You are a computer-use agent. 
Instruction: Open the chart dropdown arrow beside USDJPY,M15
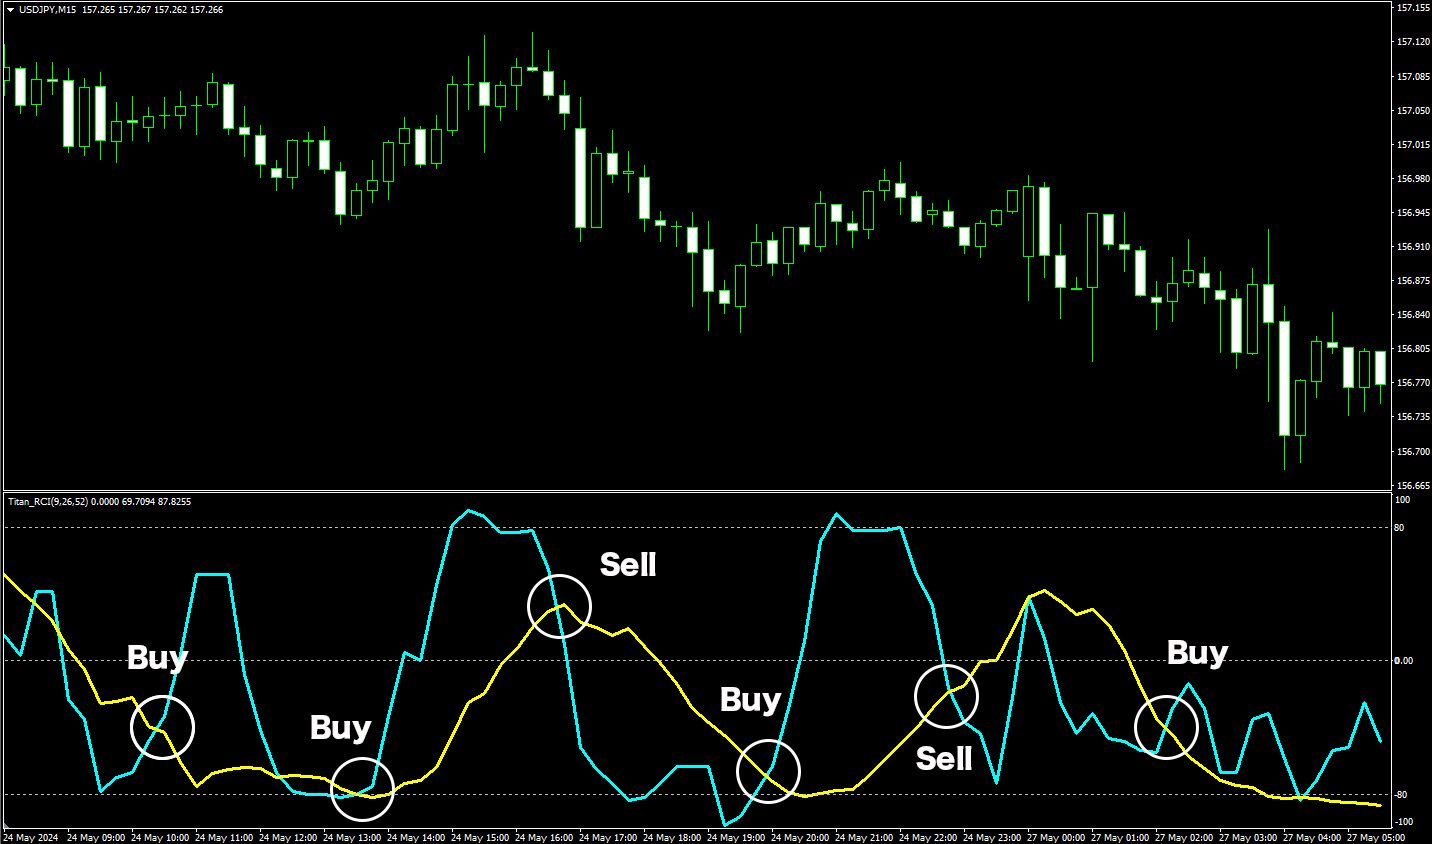coord(12,12)
